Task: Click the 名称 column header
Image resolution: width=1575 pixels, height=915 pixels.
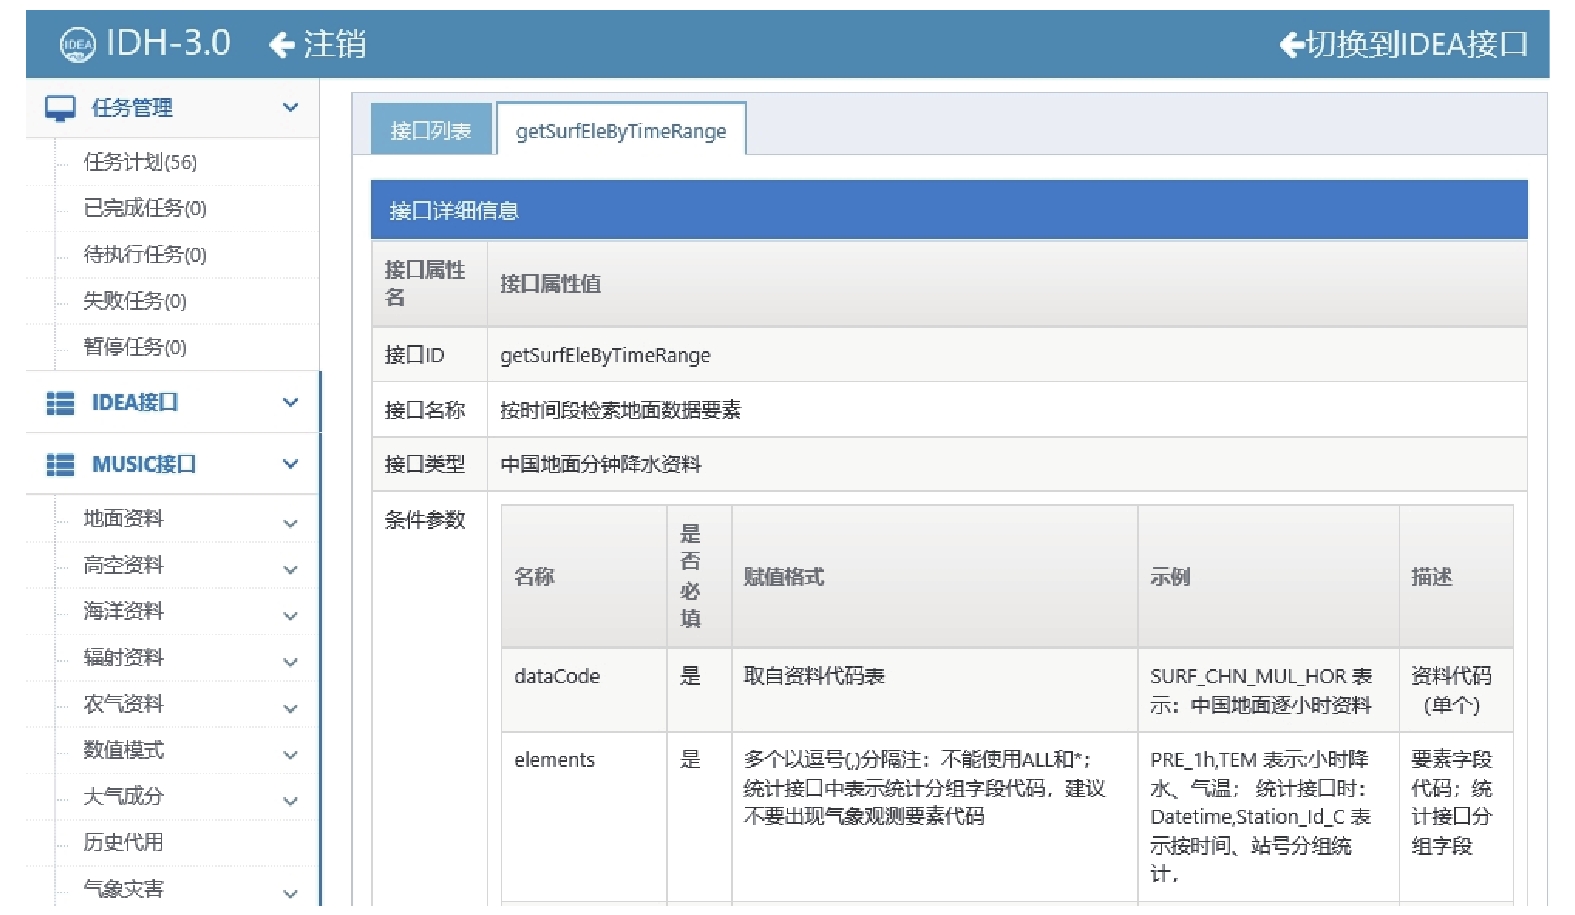Action: point(584,576)
